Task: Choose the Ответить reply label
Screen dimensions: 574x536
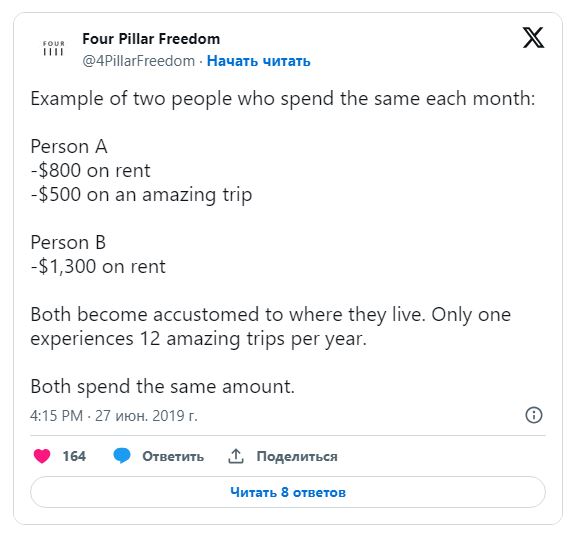Action: [x=173, y=457]
